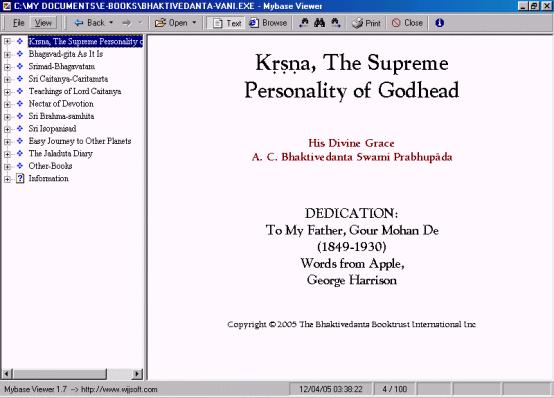This screenshot has height=398, width=554.
Task: Click the copyright line at page bottom
Action: coord(352,324)
